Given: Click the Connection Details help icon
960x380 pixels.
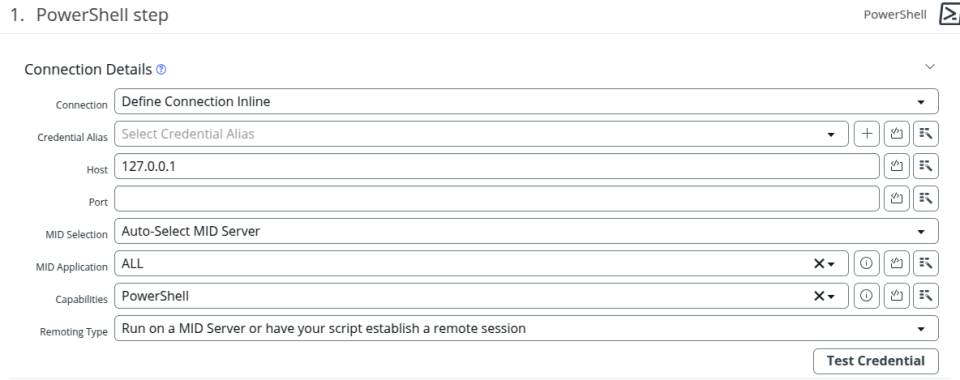Looking at the screenshot, I should tap(161, 70).
